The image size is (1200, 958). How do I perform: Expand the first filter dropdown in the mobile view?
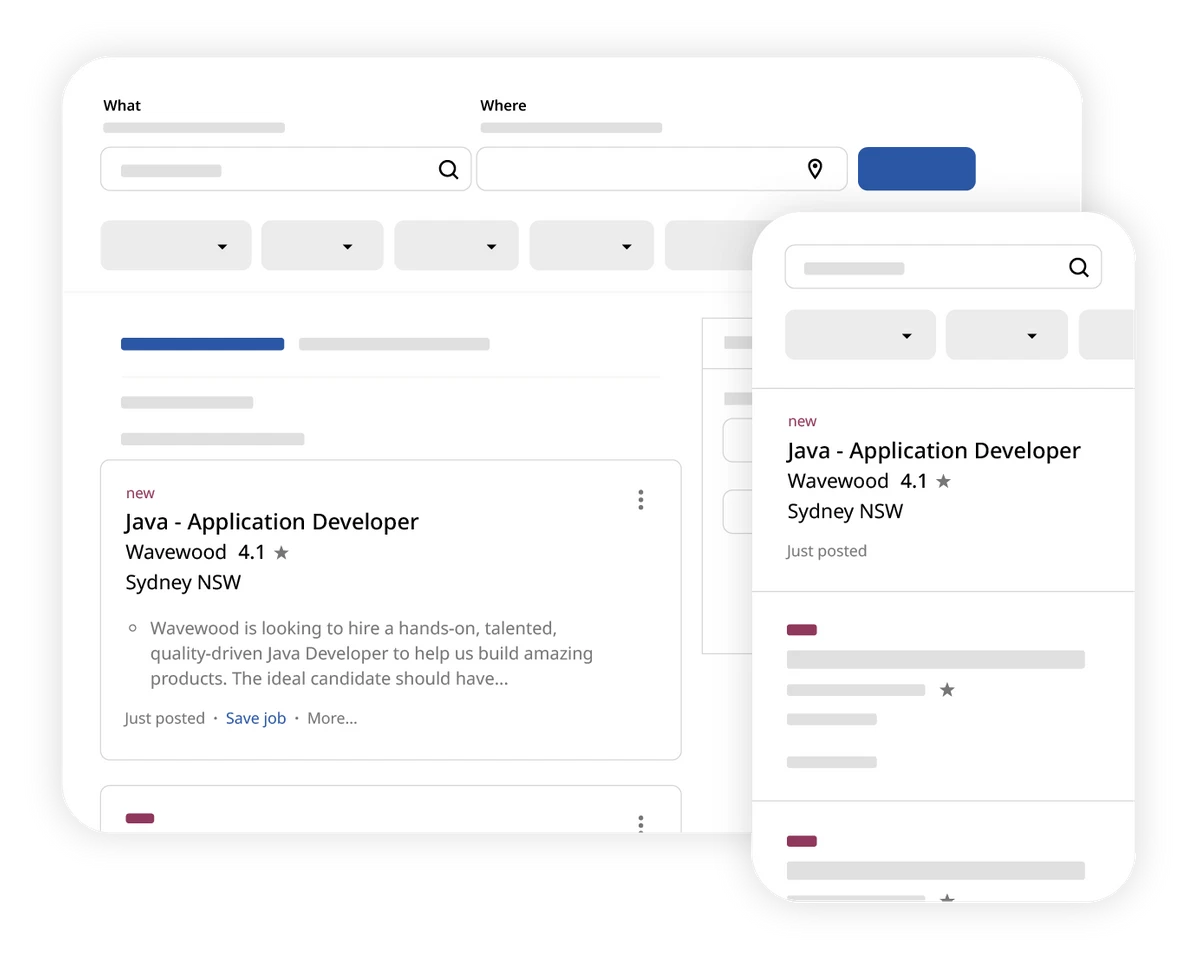click(x=860, y=335)
